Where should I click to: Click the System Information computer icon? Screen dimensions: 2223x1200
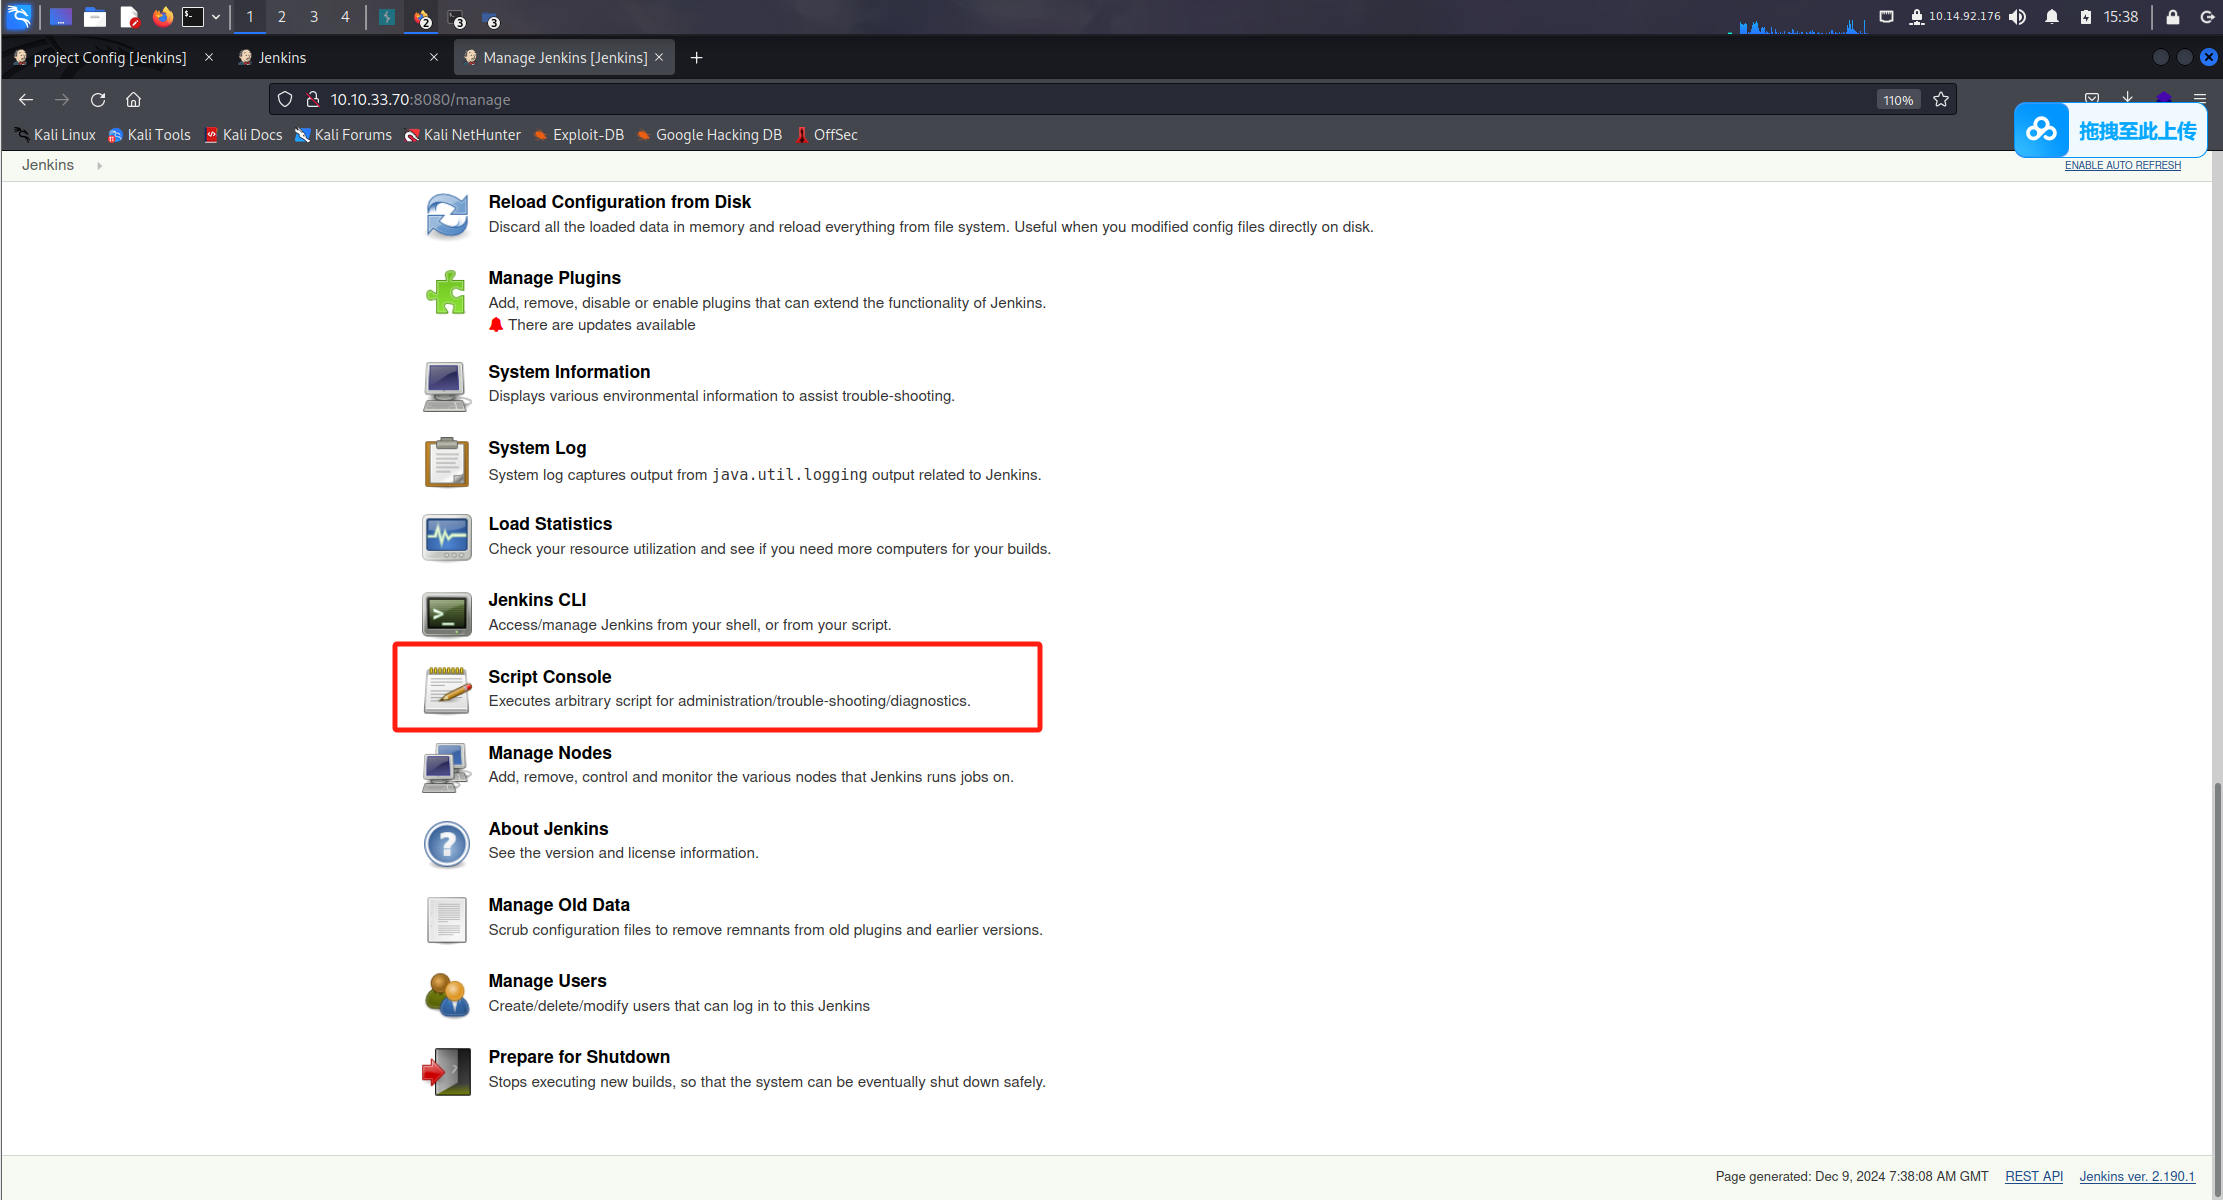(x=446, y=386)
